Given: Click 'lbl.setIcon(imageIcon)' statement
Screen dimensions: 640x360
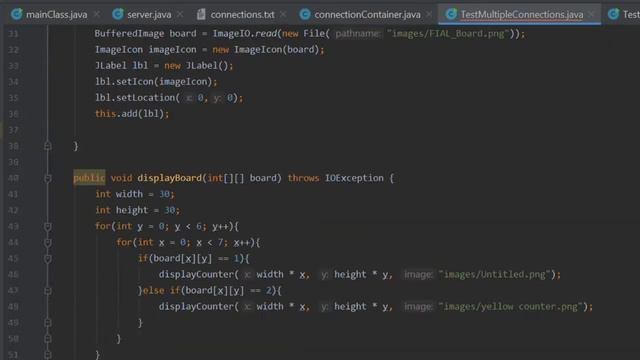Looking at the screenshot, I should (x=156, y=82).
